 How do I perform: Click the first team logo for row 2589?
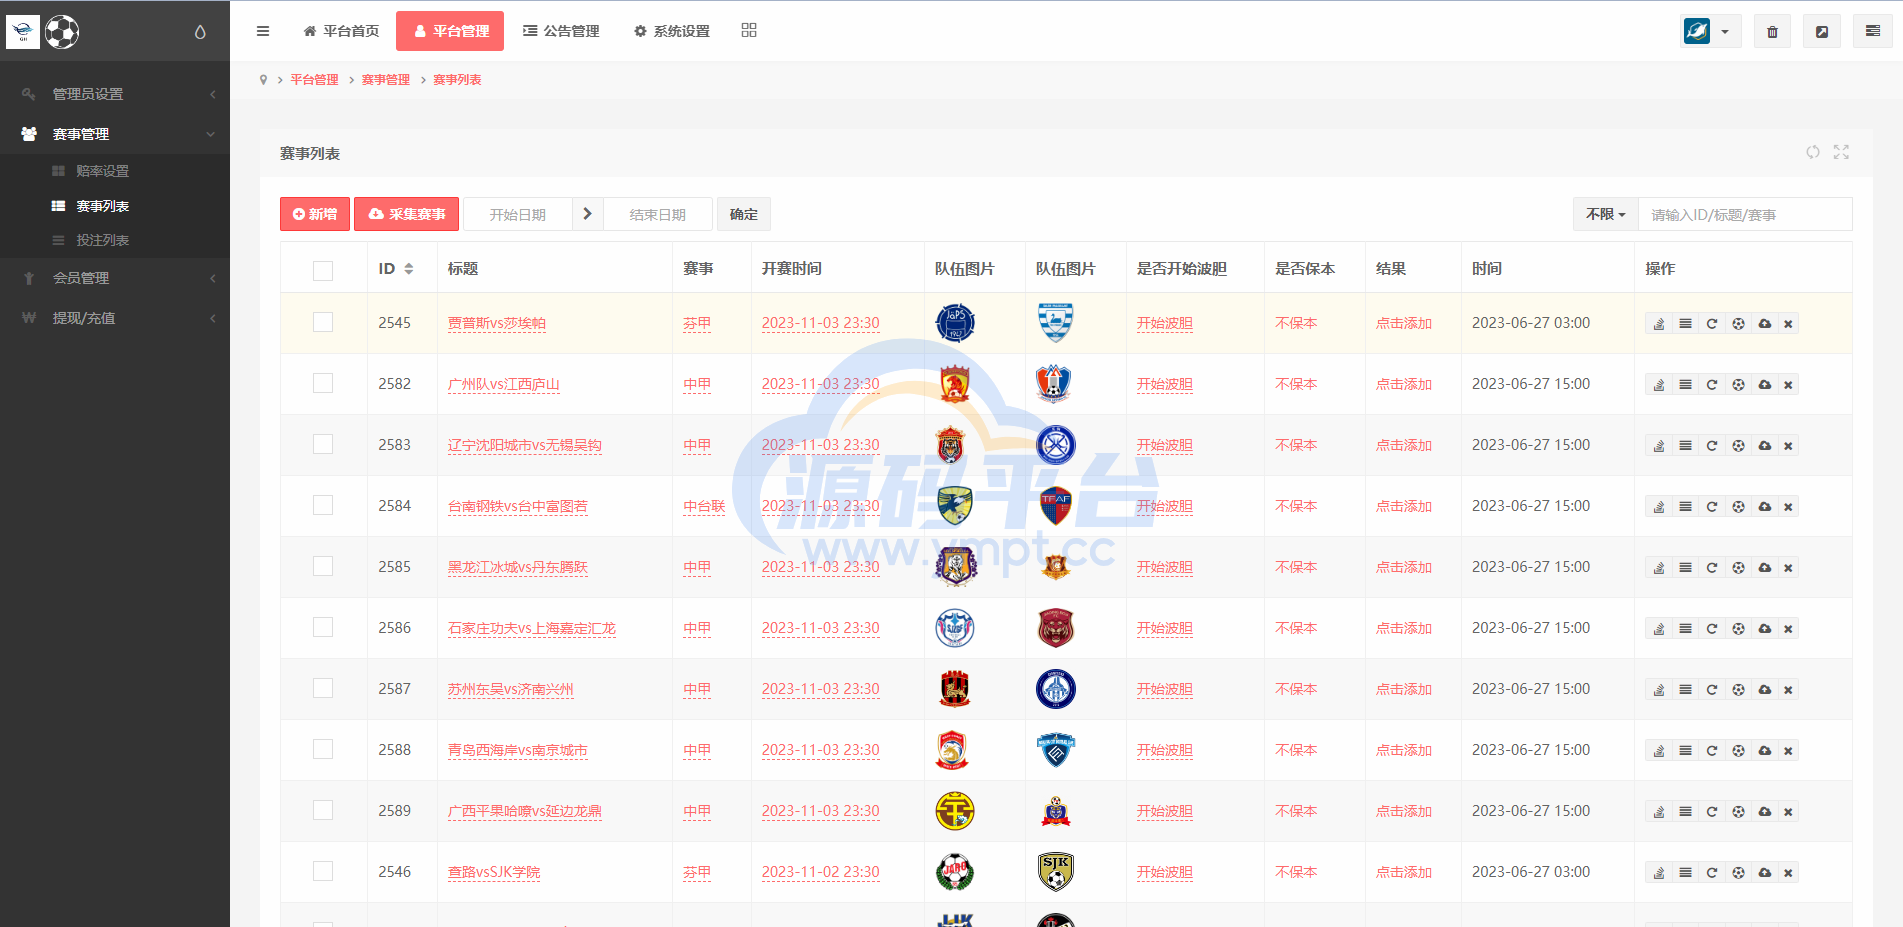tap(955, 811)
